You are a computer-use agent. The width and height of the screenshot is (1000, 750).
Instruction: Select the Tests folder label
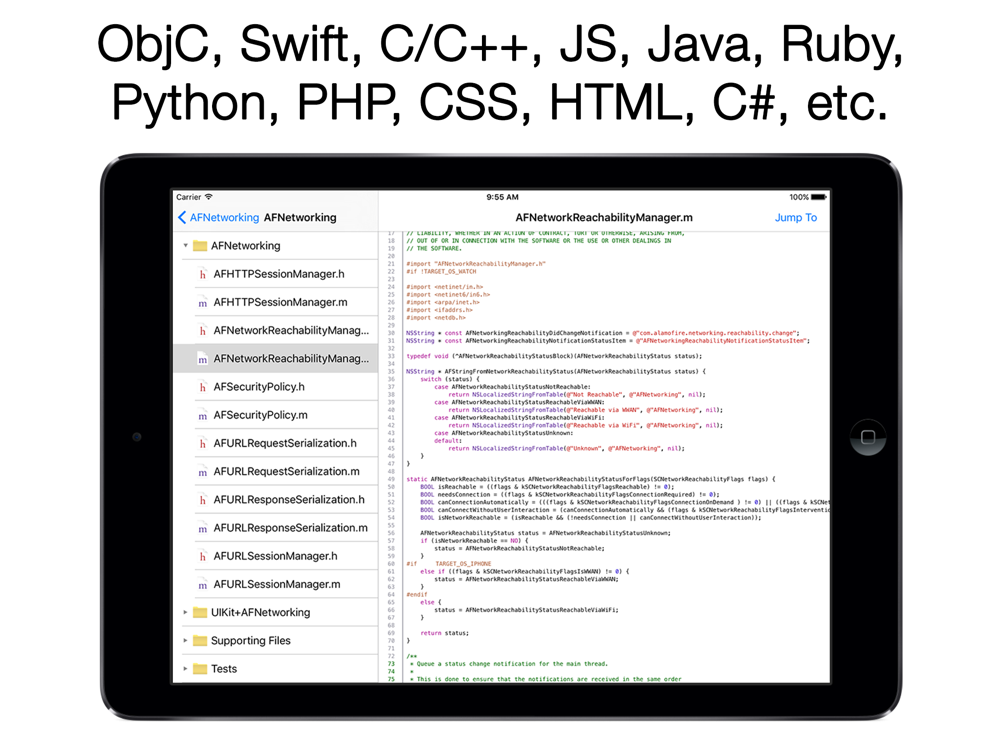tap(224, 668)
